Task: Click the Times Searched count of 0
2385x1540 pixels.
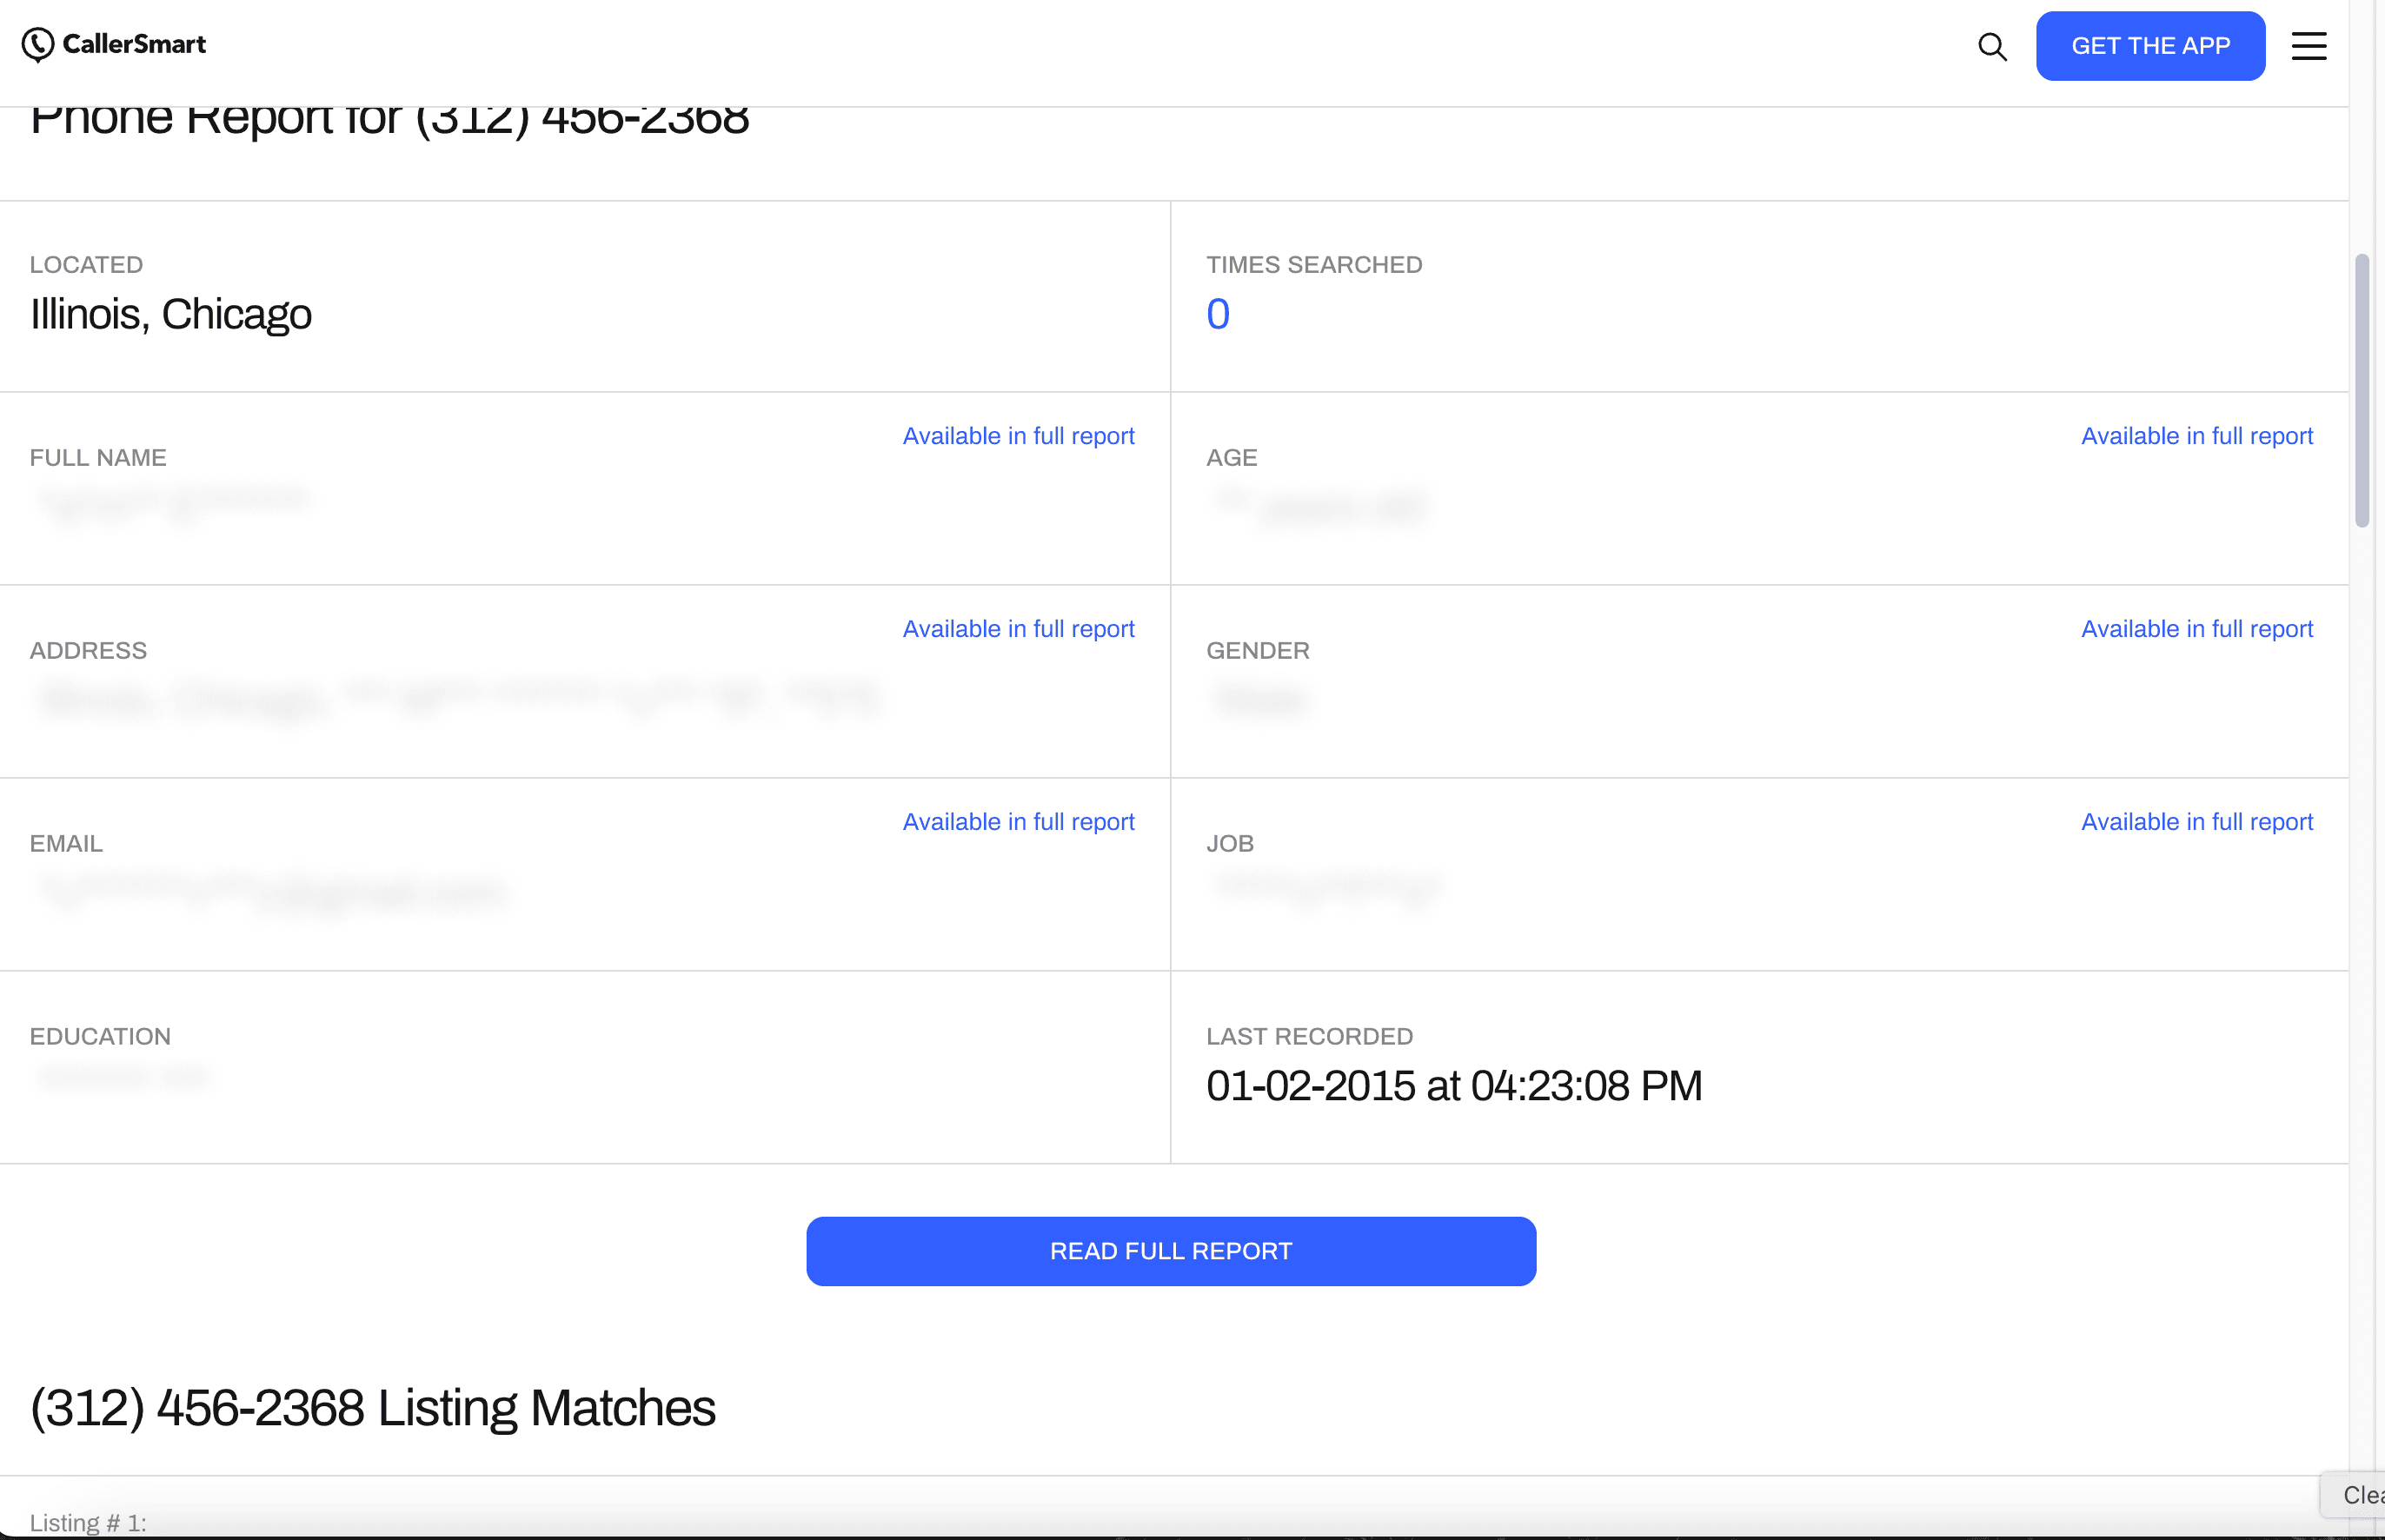Action: click(1217, 314)
